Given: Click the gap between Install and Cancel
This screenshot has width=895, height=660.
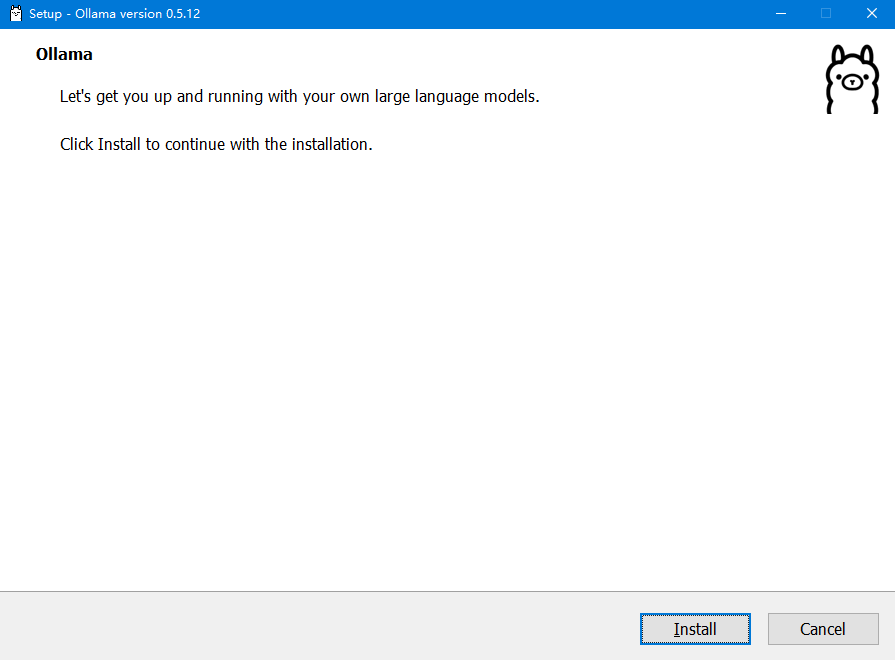Looking at the screenshot, I should coord(759,629).
